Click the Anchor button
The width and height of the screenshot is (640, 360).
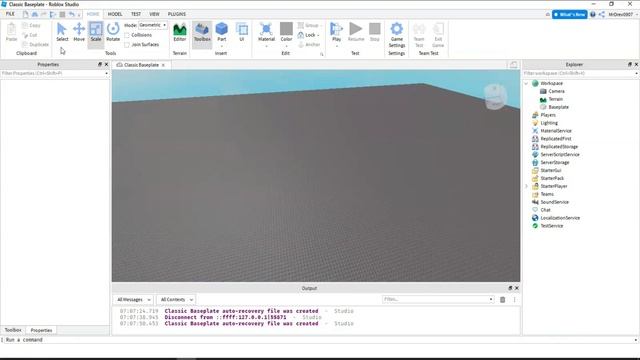point(309,44)
